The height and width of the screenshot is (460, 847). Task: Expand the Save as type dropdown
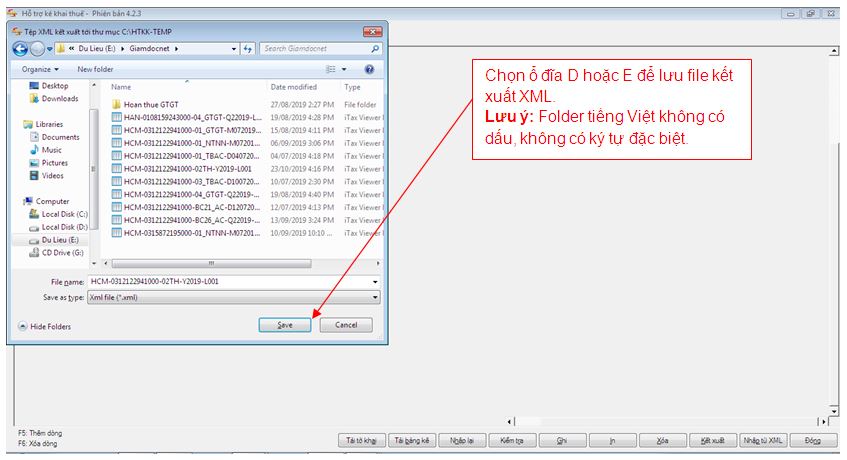(375, 297)
